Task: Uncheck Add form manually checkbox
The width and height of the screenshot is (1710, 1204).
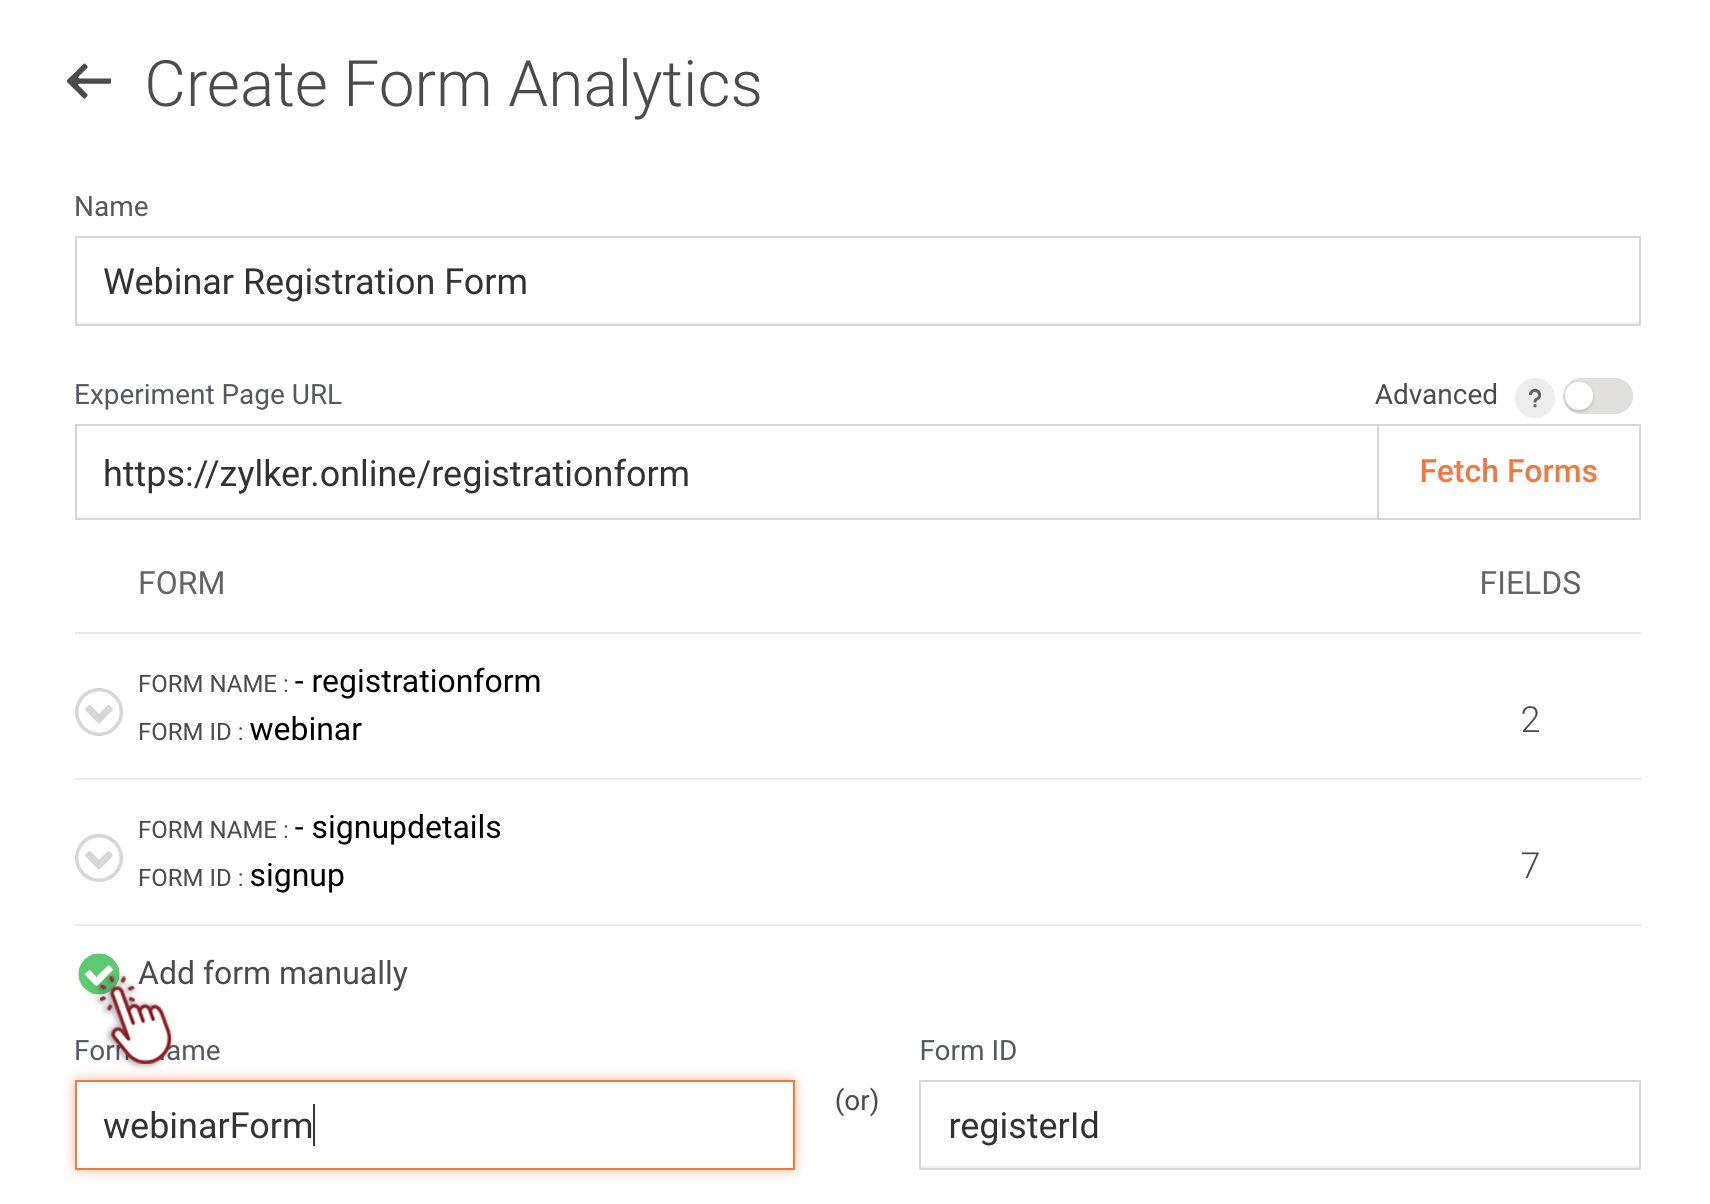Action: tap(97, 973)
